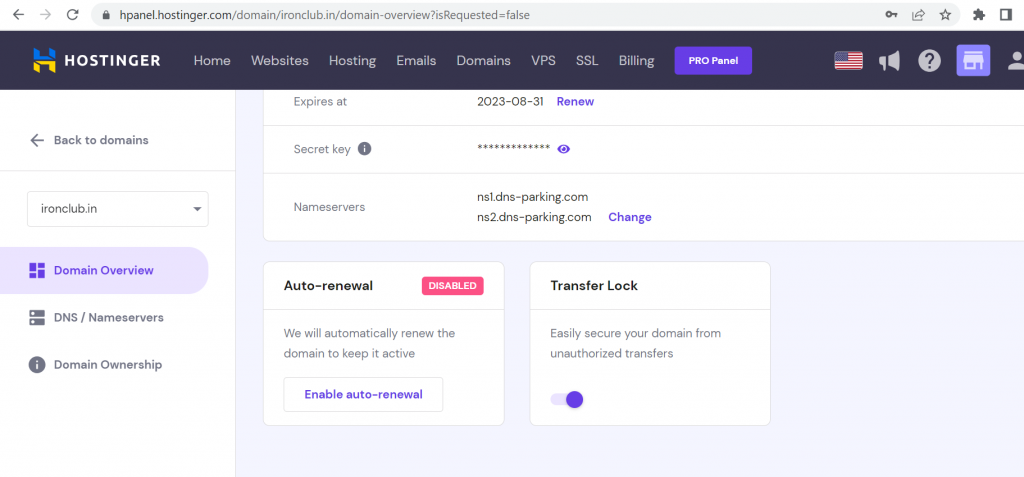The image size is (1024, 477).
Task: Click the Secret key info icon
Action: point(365,149)
